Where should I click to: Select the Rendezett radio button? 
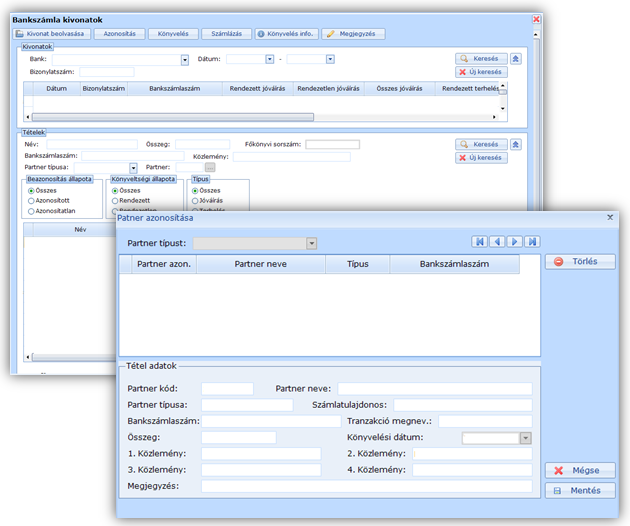(115, 201)
